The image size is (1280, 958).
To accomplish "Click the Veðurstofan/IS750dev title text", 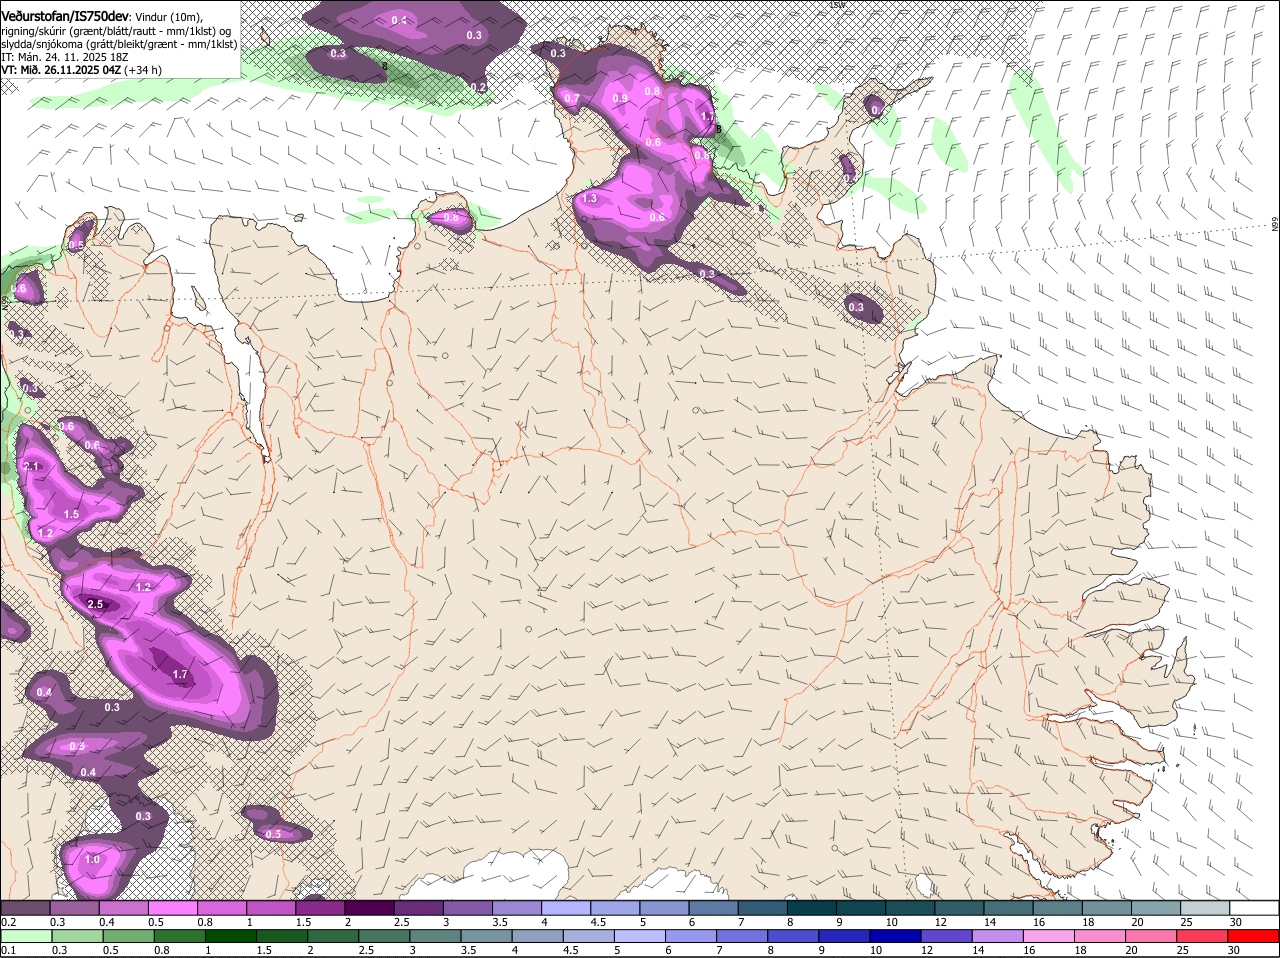I will (x=65, y=15).
